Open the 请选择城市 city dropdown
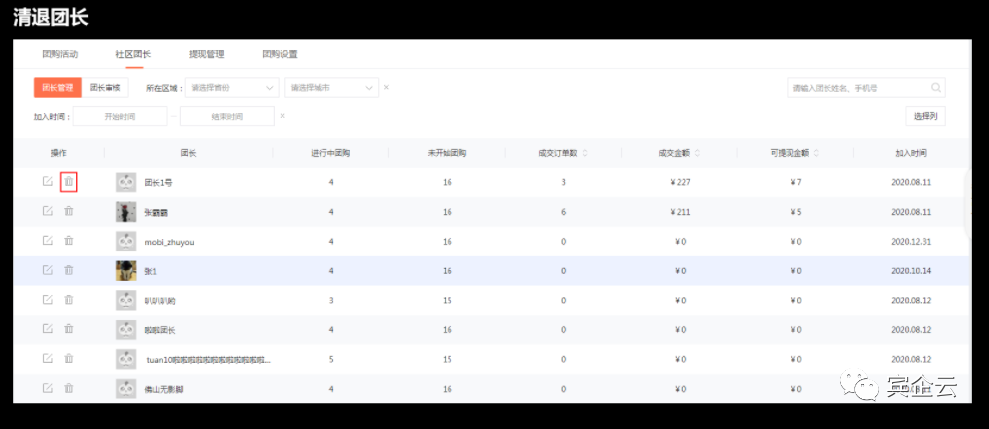The image size is (989, 429). pyautogui.click(x=332, y=88)
